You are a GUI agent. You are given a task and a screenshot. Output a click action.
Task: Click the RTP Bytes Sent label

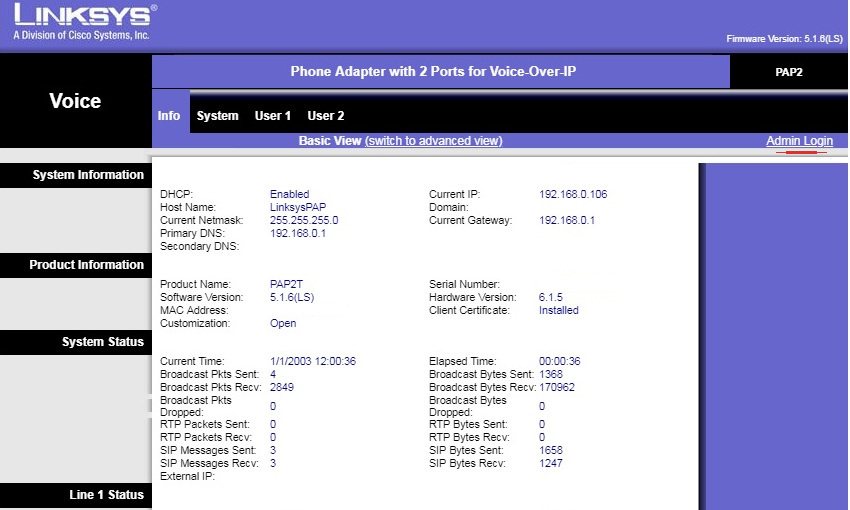[468, 424]
